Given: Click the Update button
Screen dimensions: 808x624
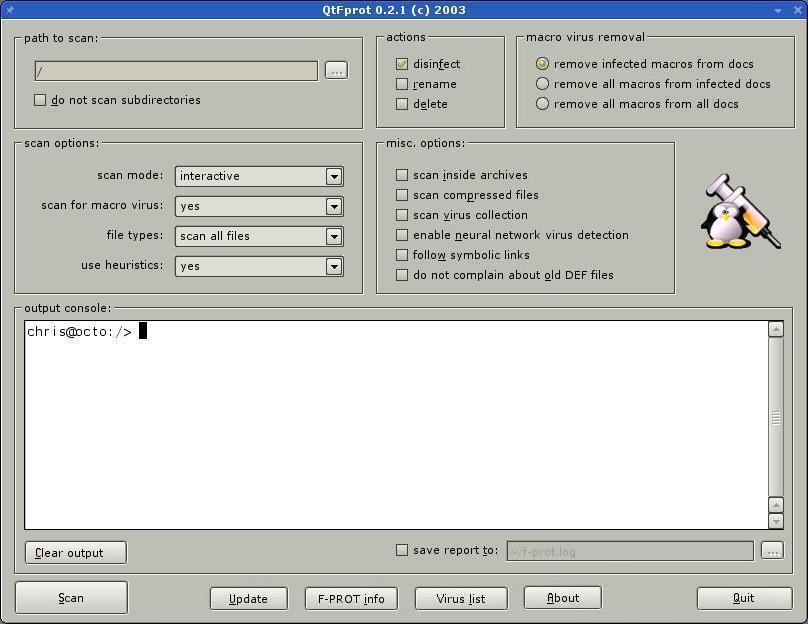Looking at the screenshot, I should (249, 599).
